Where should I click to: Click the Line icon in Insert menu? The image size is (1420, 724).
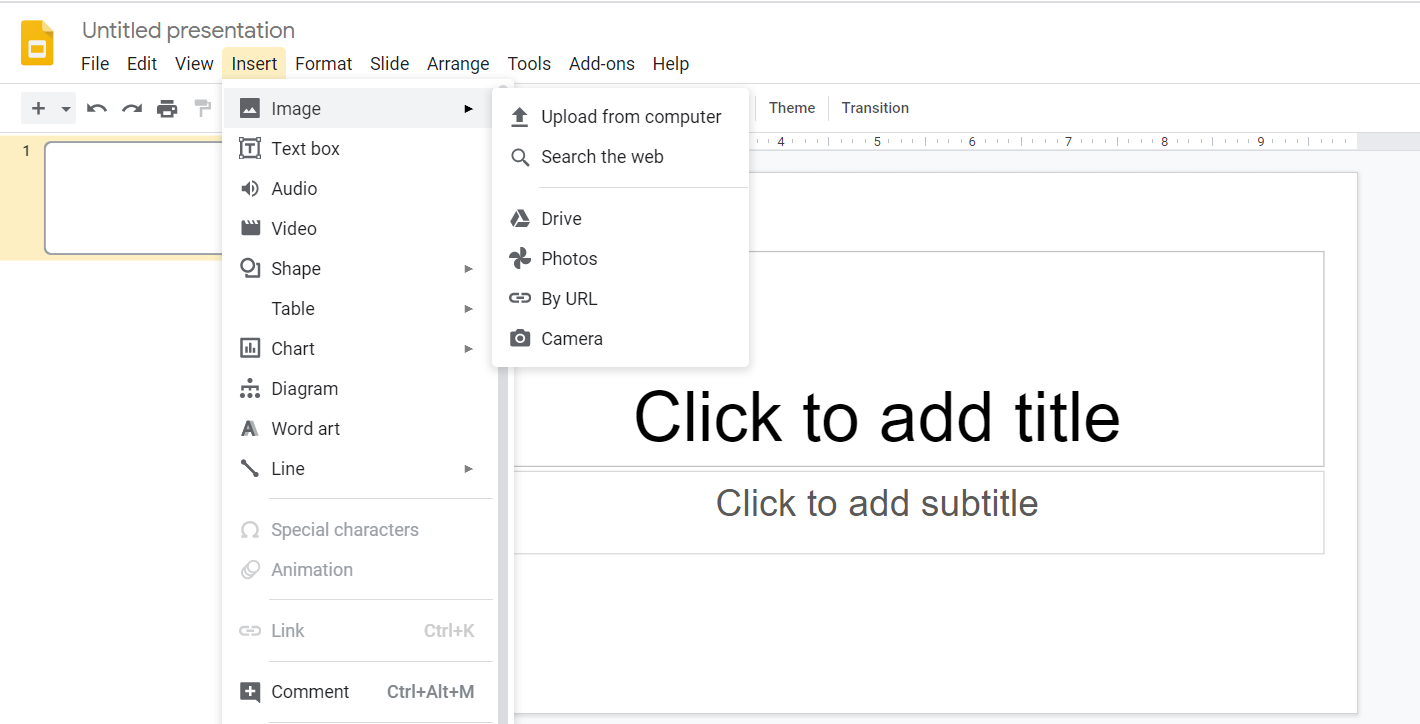click(250, 468)
